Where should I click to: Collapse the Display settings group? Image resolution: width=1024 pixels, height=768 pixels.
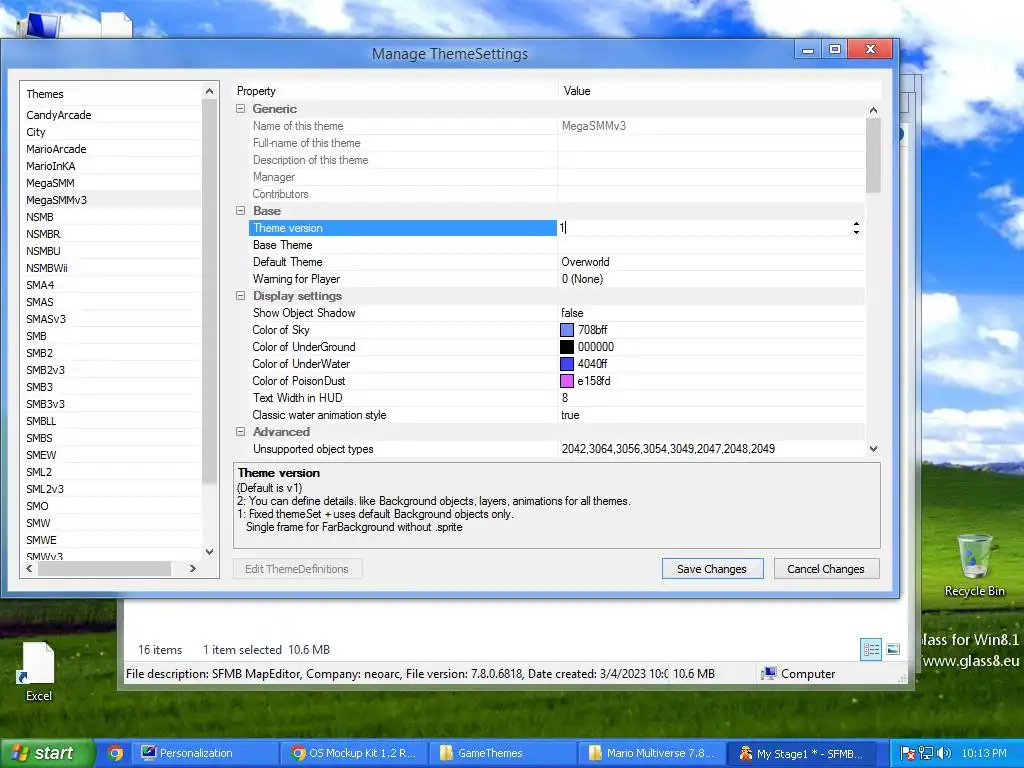240,296
